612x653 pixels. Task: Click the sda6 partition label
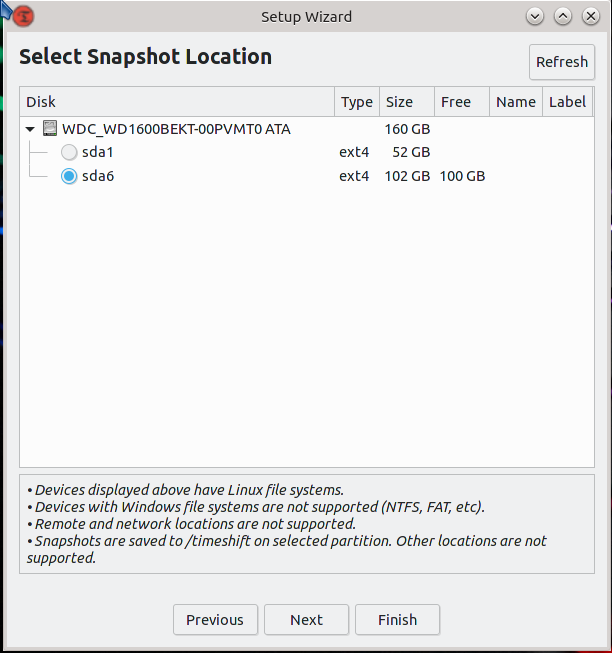coord(98,176)
